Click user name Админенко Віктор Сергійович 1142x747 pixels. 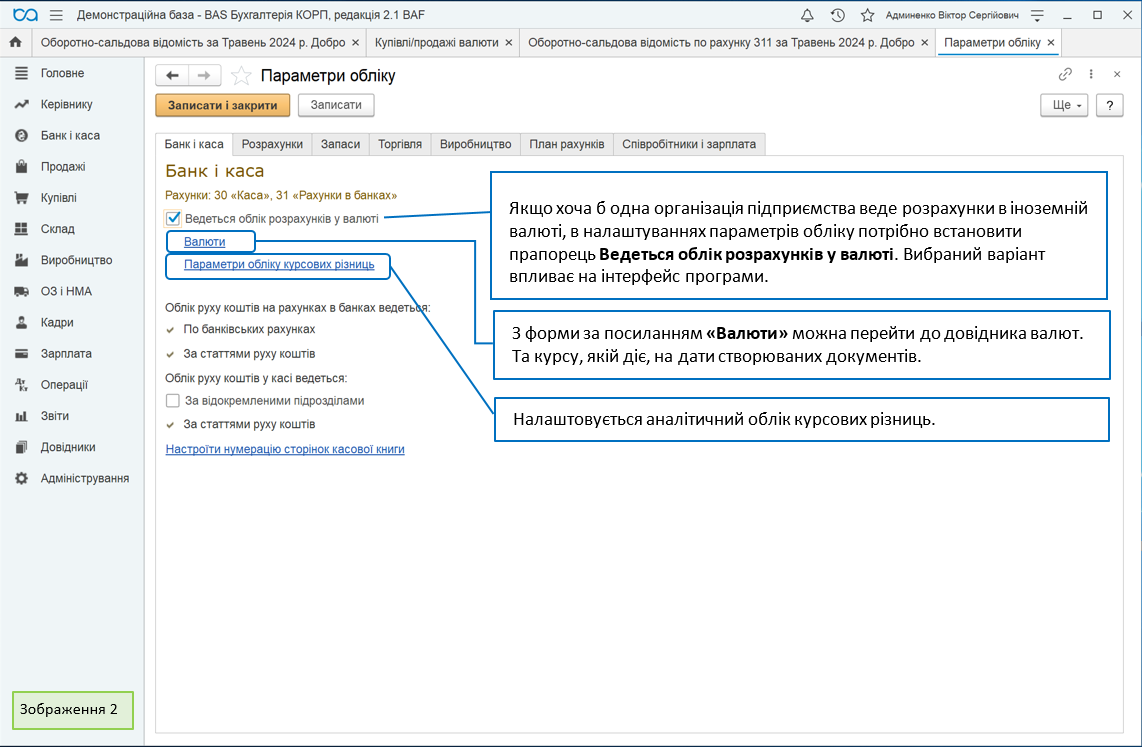point(952,15)
